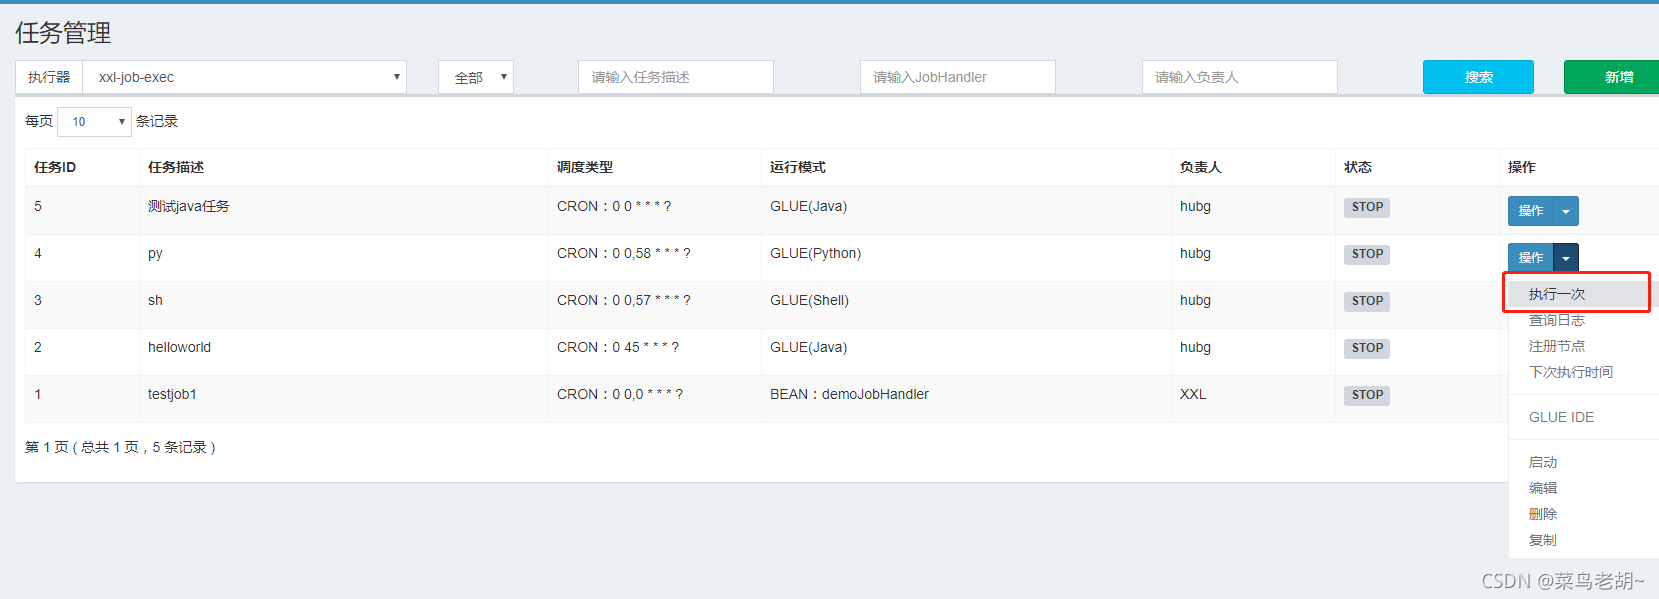The height and width of the screenshot is (599, 1659).
Task: Open the page size dropdown showing 10
Action: [95, 121]
